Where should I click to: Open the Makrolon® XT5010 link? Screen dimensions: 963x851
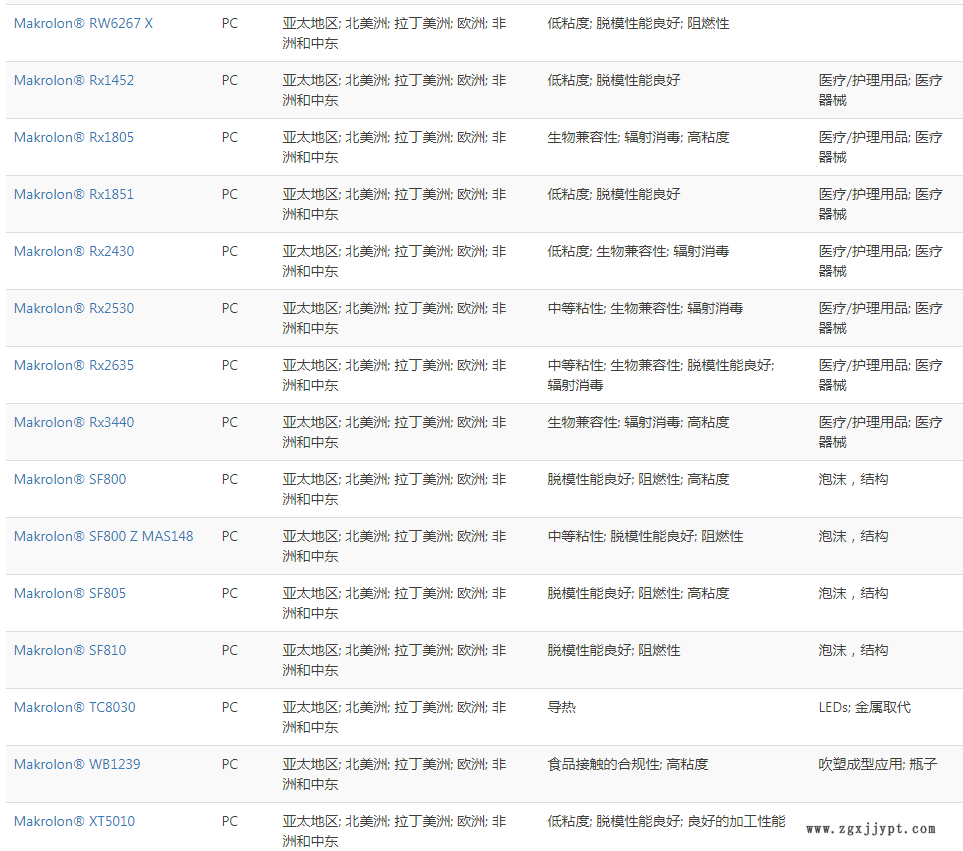[74, 821]
